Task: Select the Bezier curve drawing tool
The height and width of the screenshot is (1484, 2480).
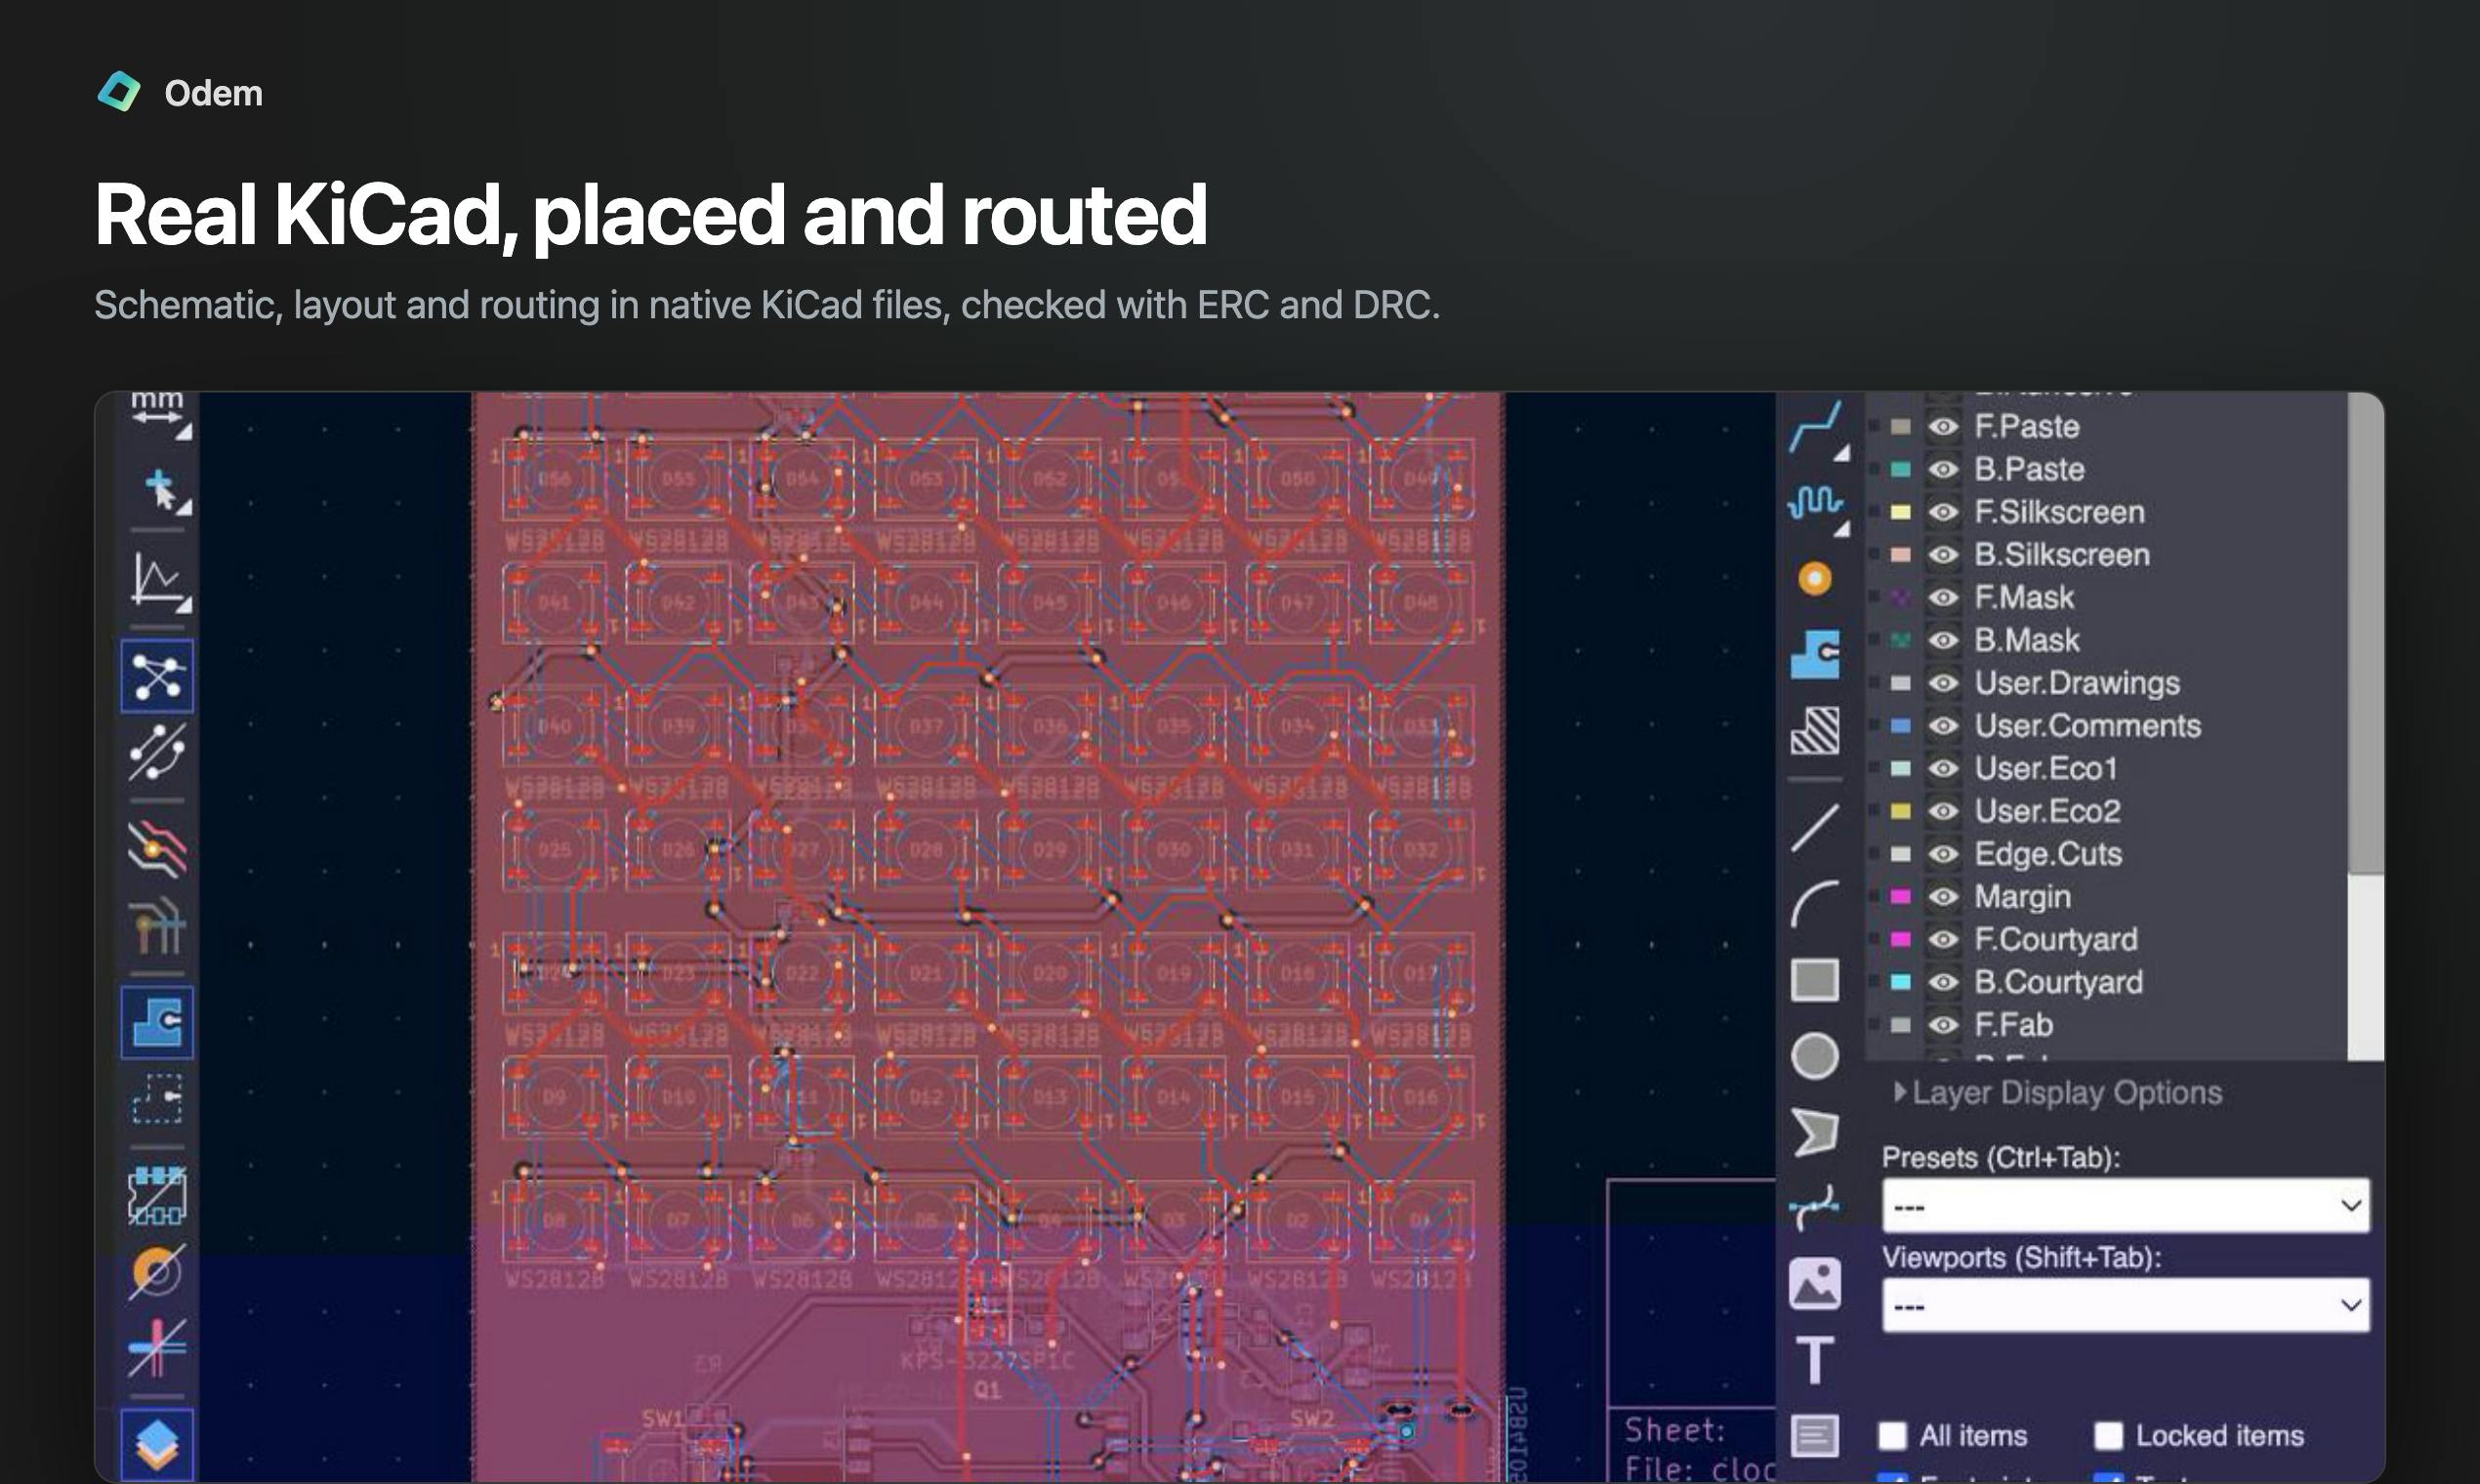Action: pyautogui.click(x=1815, y=1207)
